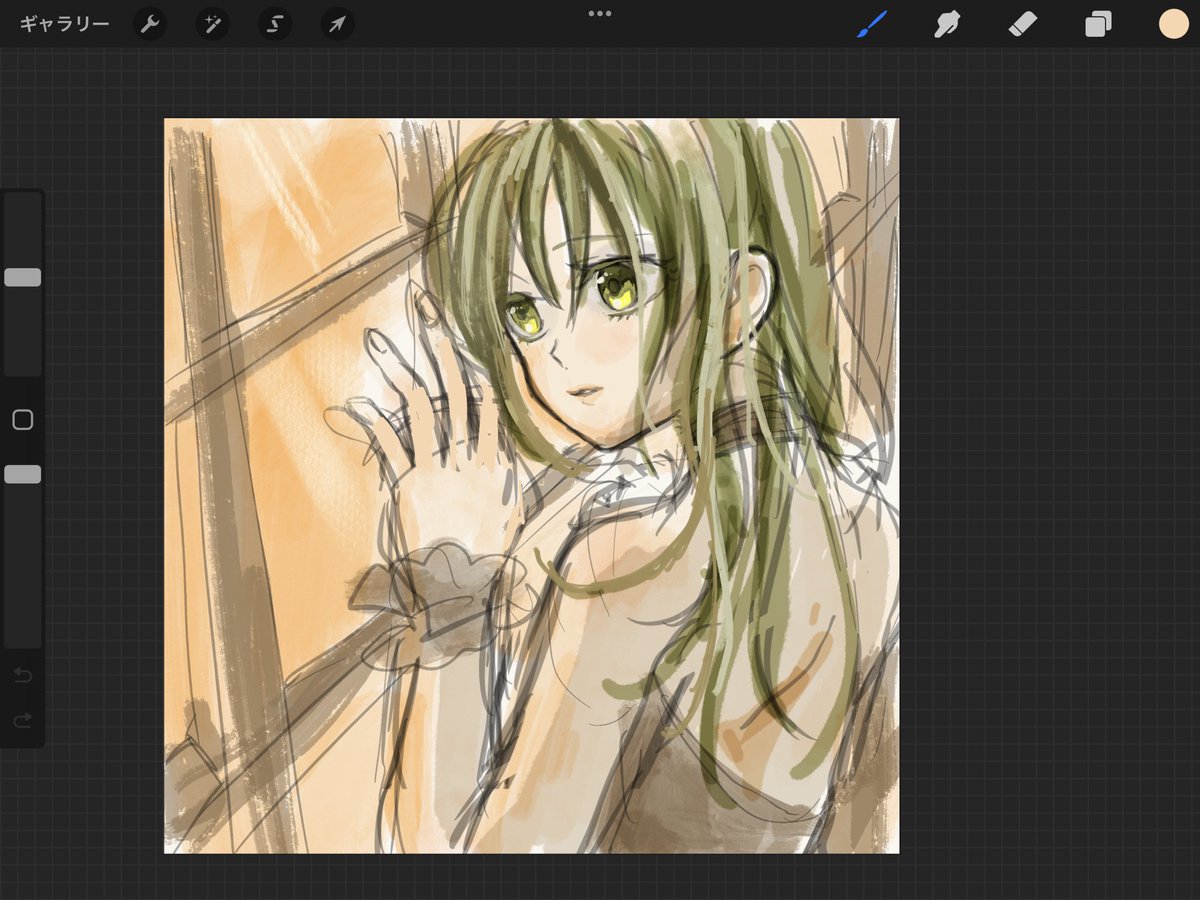The width and height of the screenshot is (1200, 900).
Task: Click the brush size slider handle
Action: coord(22,277)
